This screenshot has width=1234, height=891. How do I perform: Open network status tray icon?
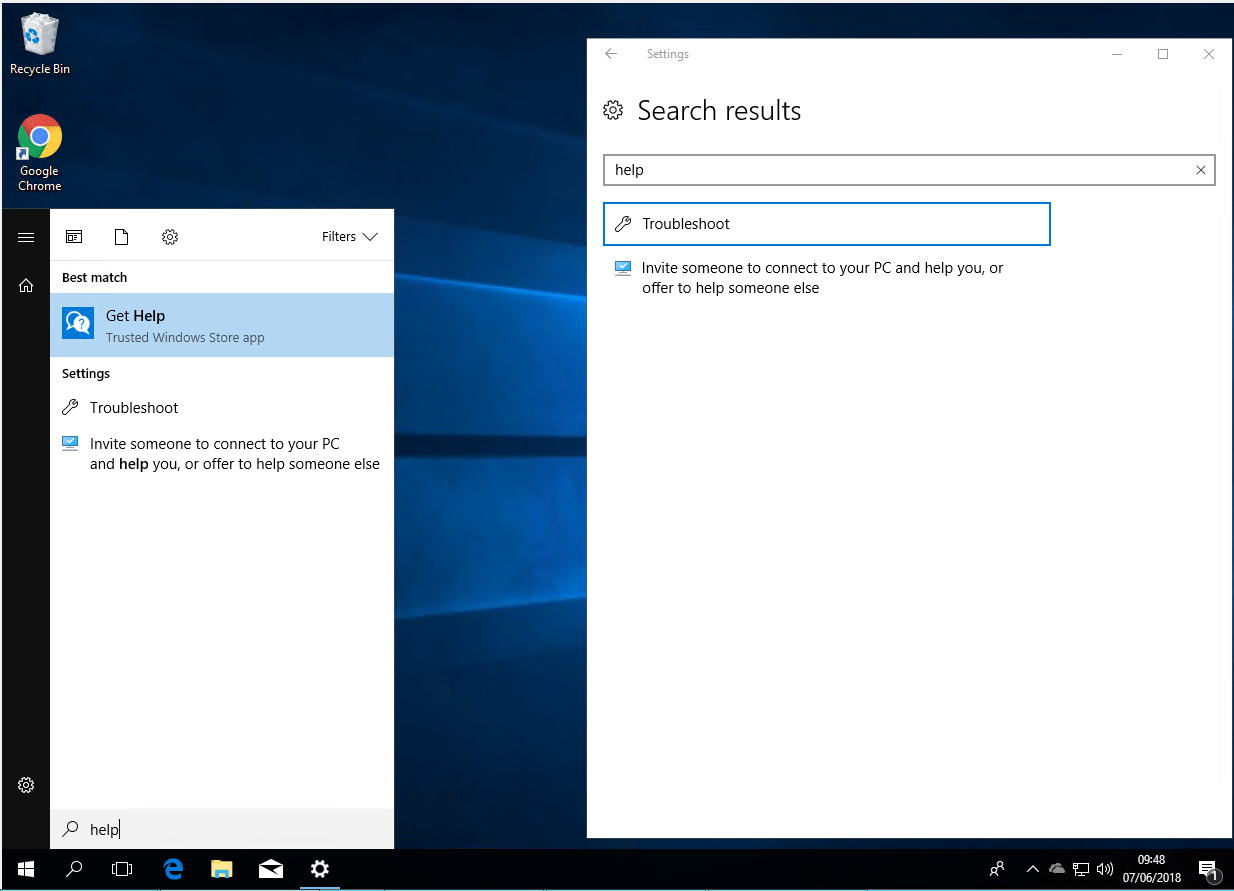coord(1081,869)
